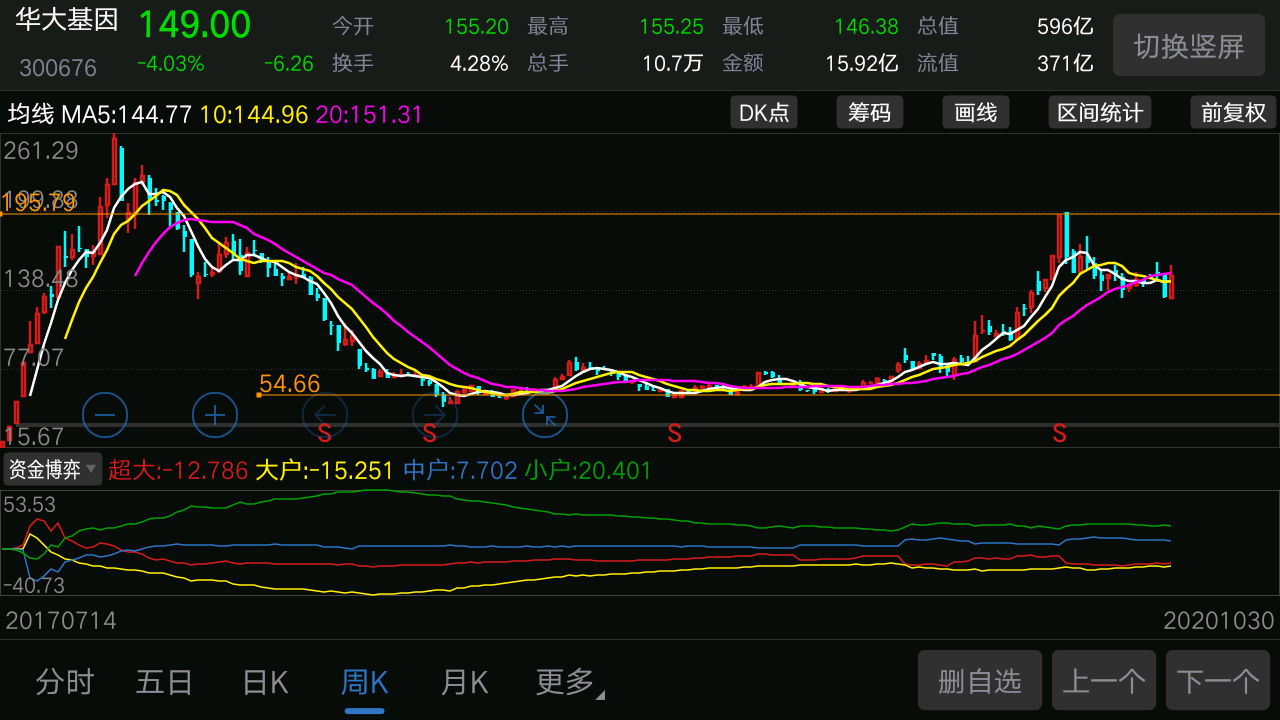Click the S marker below the right-arrow circle
Image resolution: width=1280 pixels, height=720 pixels.
click(430, 433)
